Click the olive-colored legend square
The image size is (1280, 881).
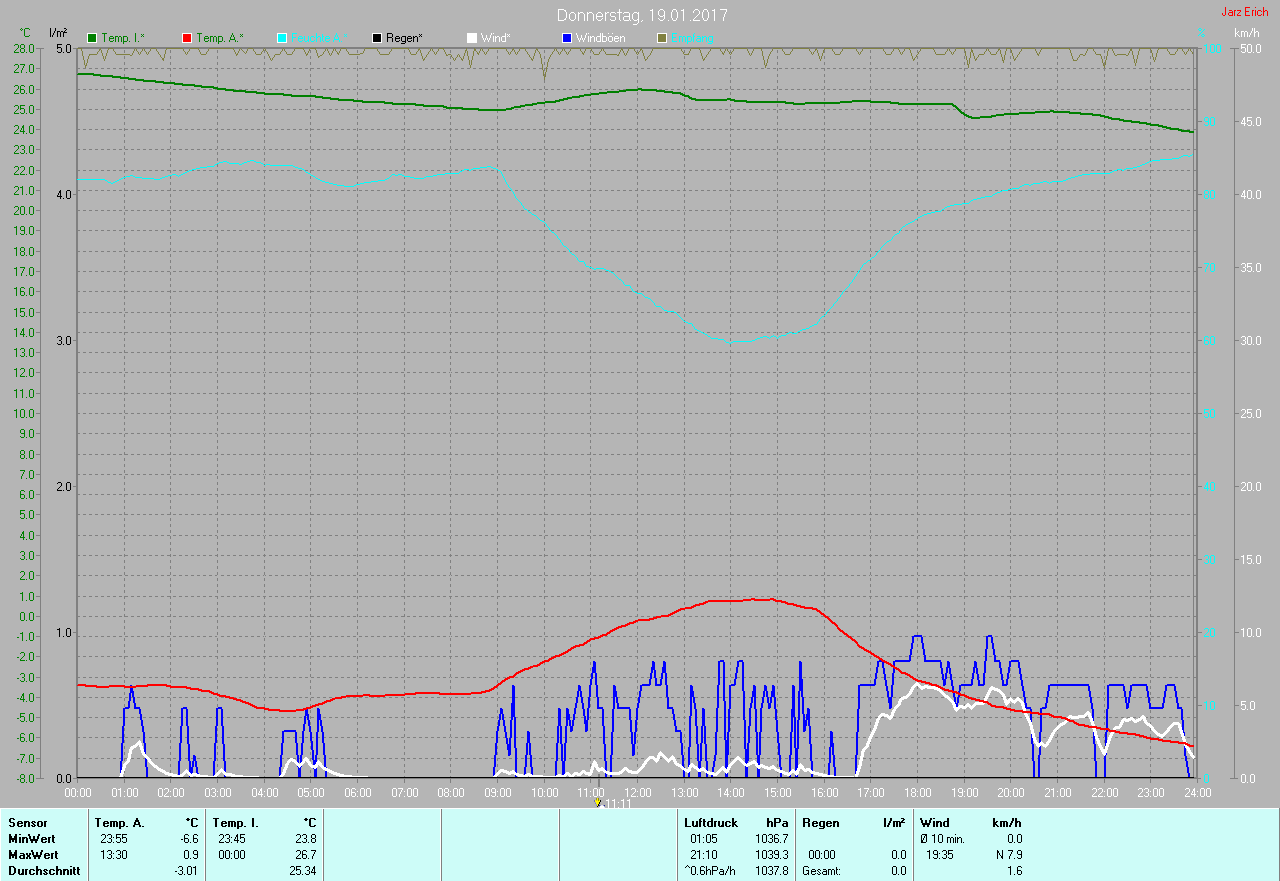661,38
